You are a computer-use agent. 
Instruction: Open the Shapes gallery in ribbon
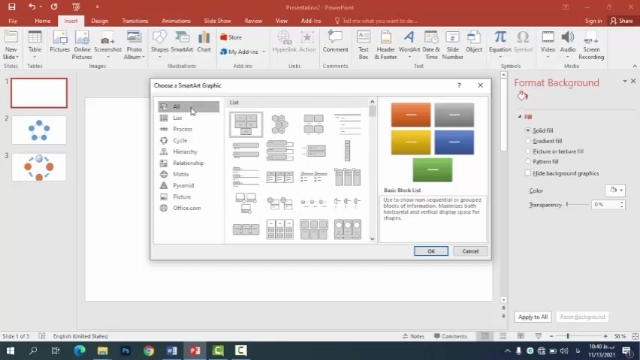[159, 42]
